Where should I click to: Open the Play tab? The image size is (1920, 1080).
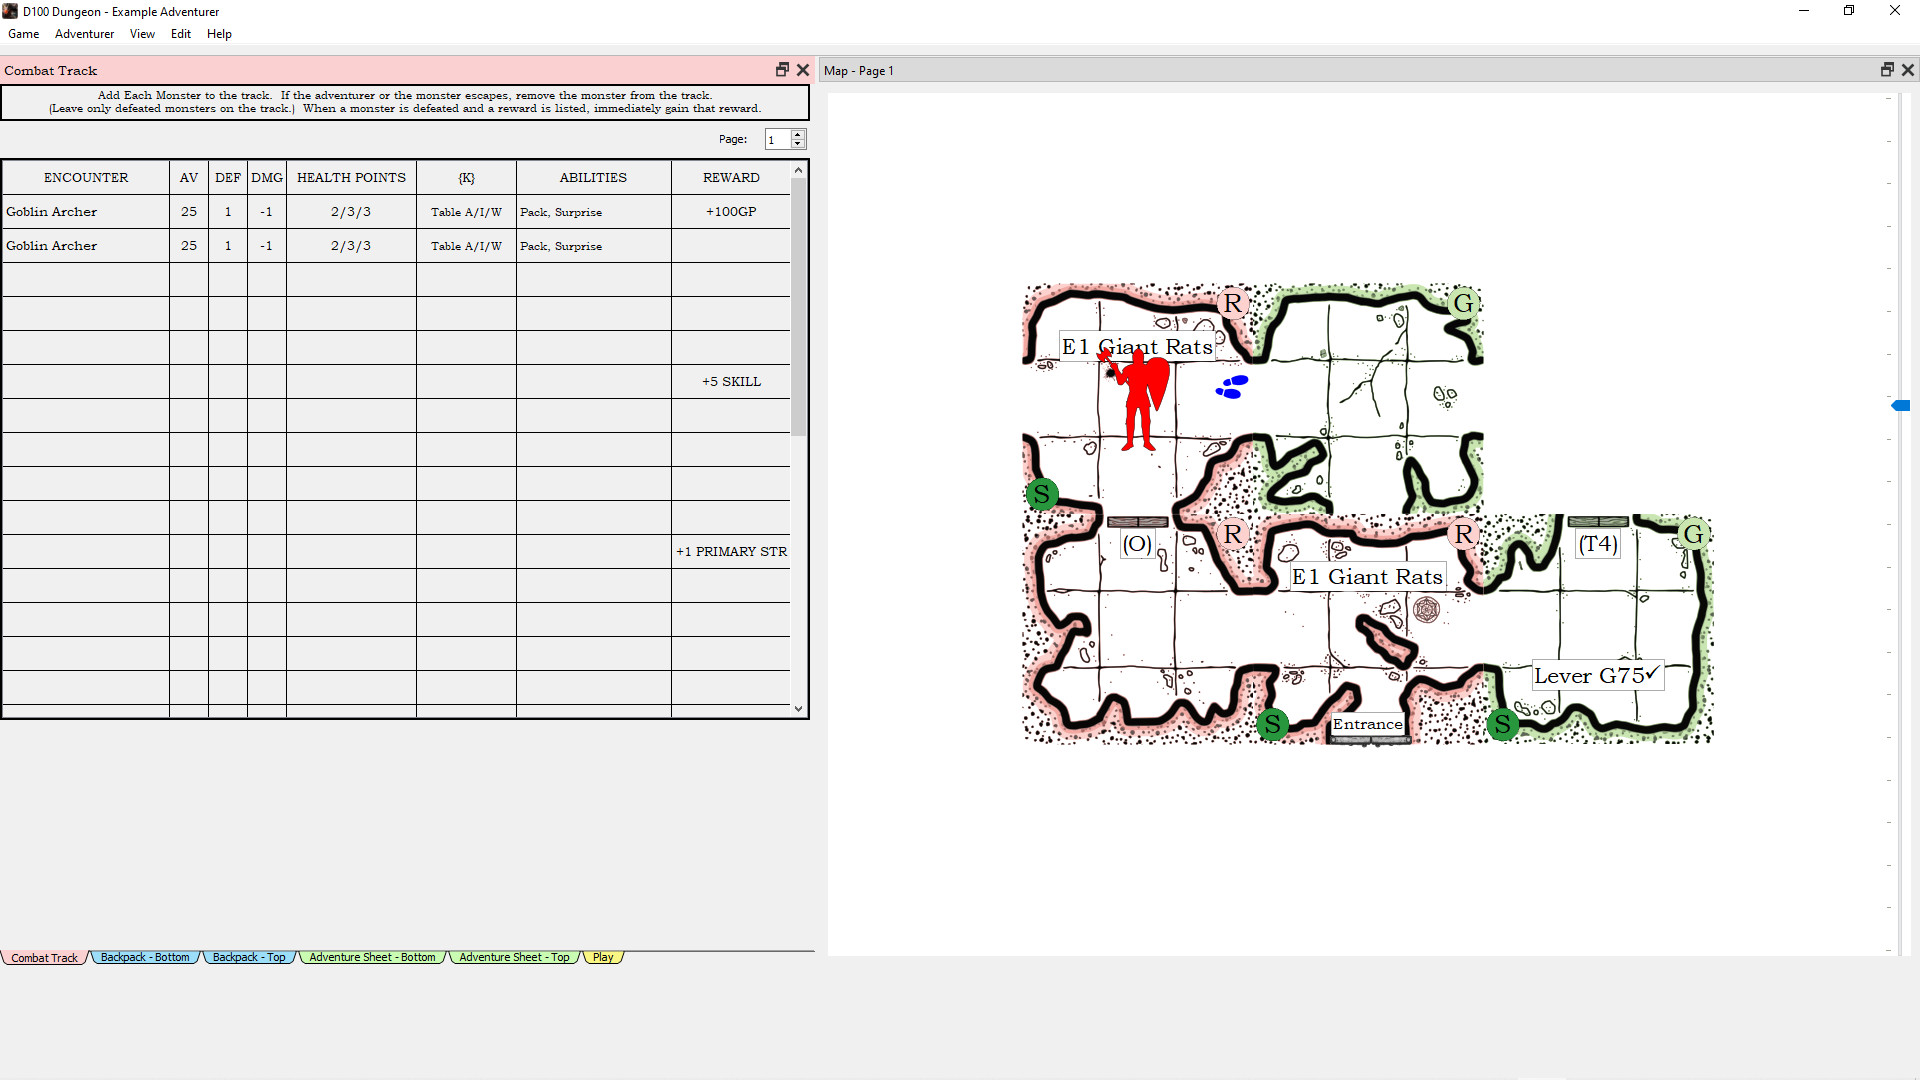pos(603,957)
